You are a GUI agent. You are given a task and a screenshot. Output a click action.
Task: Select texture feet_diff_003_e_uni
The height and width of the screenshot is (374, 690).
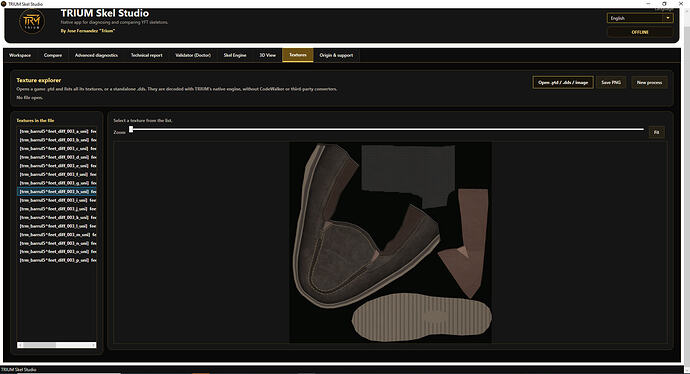coord(57,166)
